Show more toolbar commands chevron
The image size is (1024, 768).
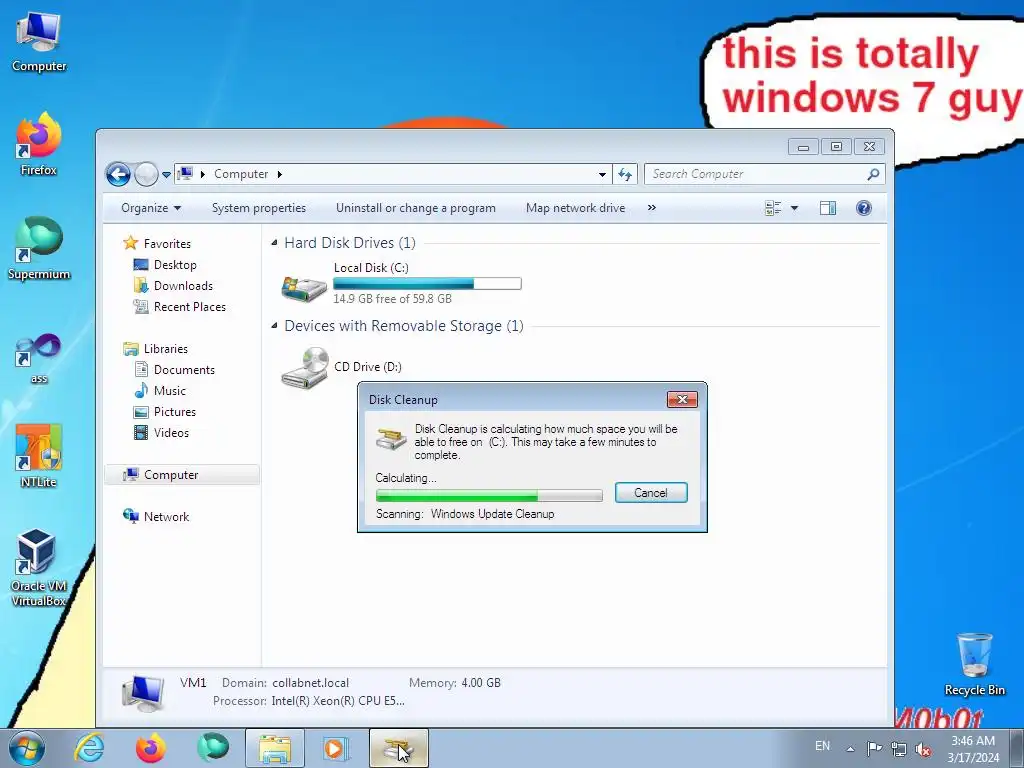651,208
